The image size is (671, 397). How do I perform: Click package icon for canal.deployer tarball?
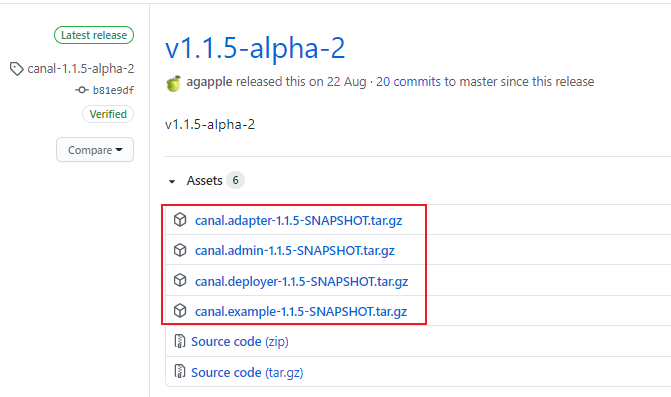point(180,281)
